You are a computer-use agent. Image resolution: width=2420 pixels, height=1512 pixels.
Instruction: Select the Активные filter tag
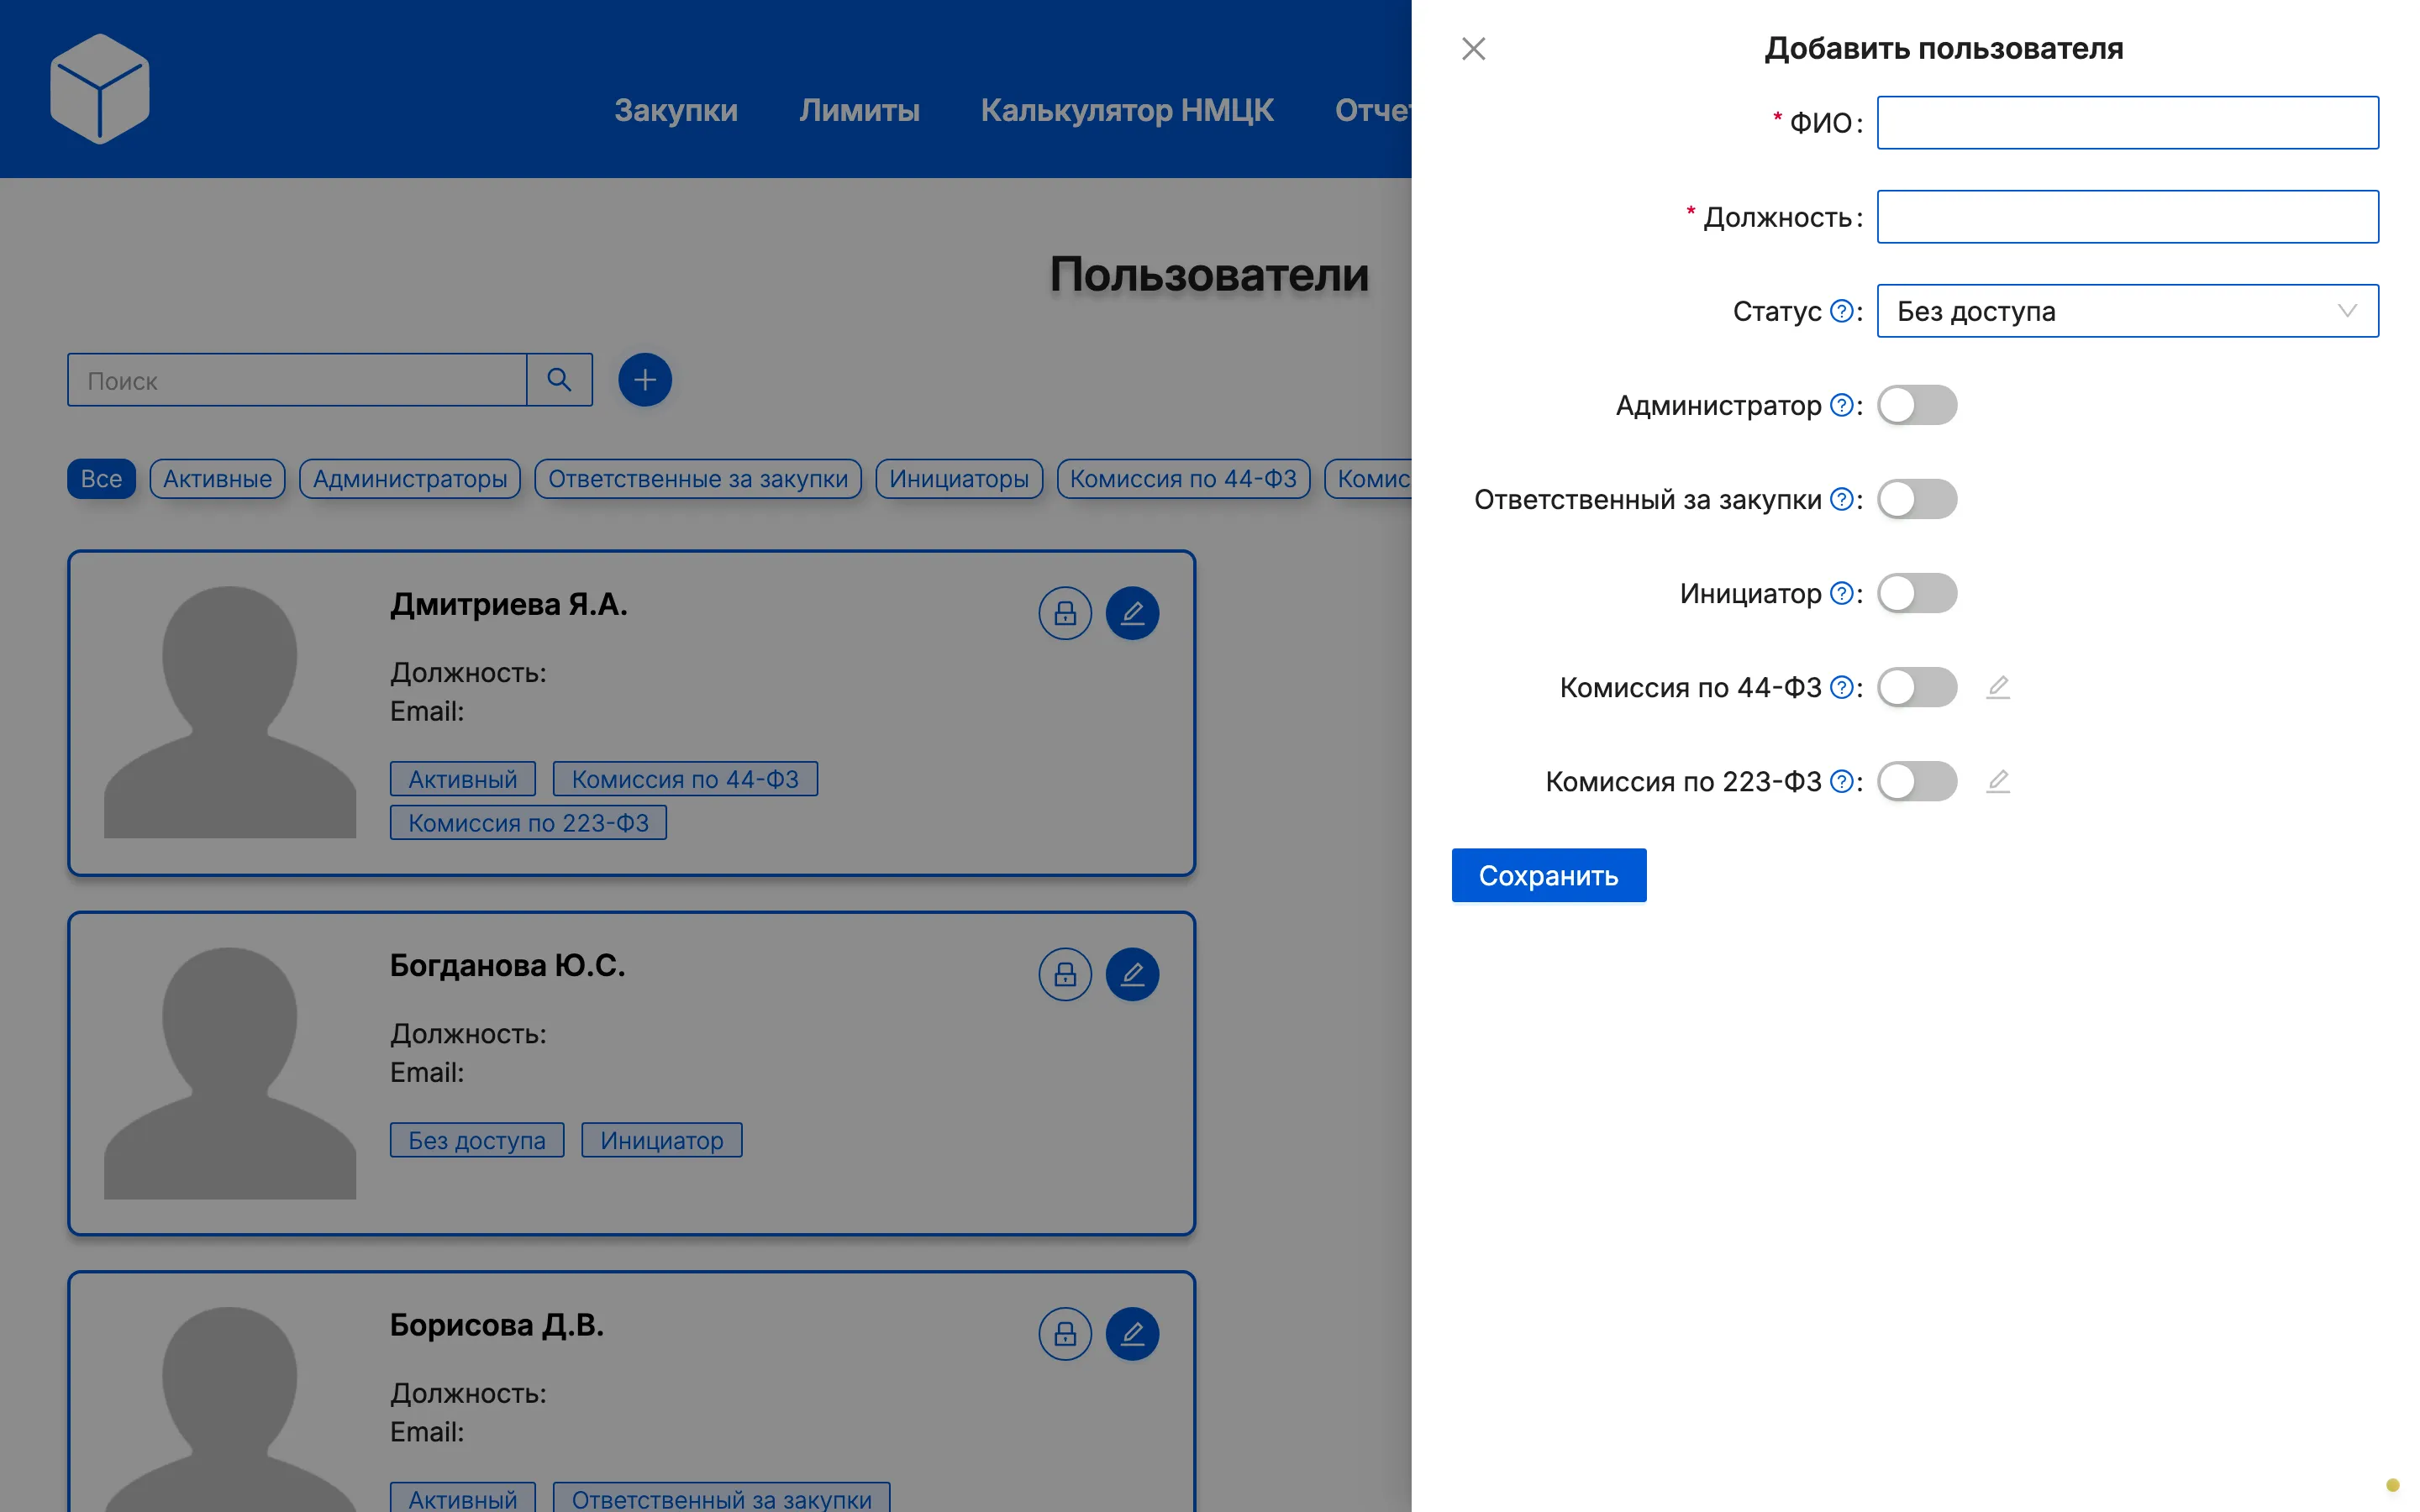(217, 479)
